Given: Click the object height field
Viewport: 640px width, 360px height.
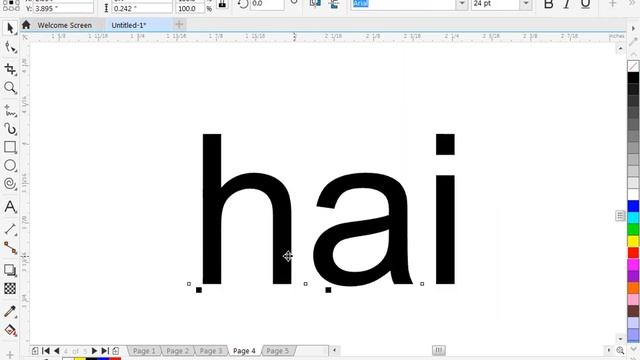Looking at the screenshot, I should click(142, 8).
